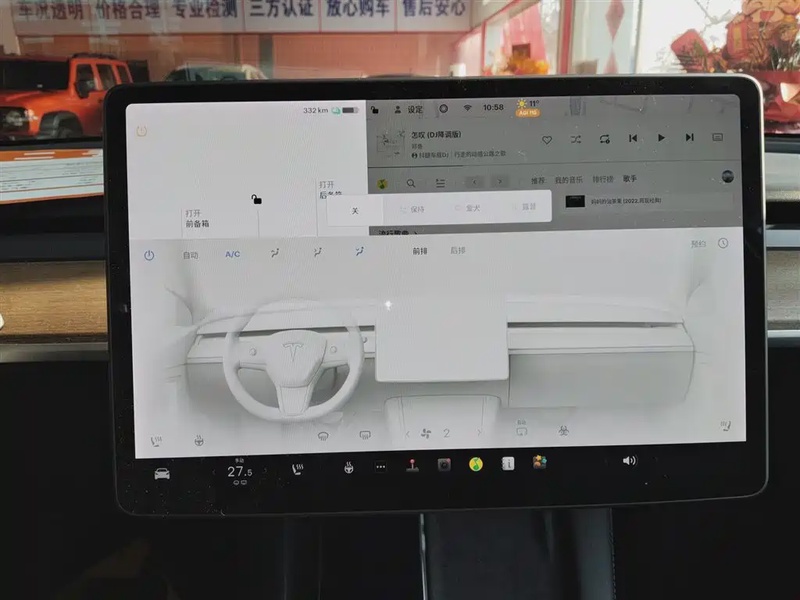The width and height of the screenshot is (800, 600).
Task: Like the current song with heart icon
Action: [547, 139]
